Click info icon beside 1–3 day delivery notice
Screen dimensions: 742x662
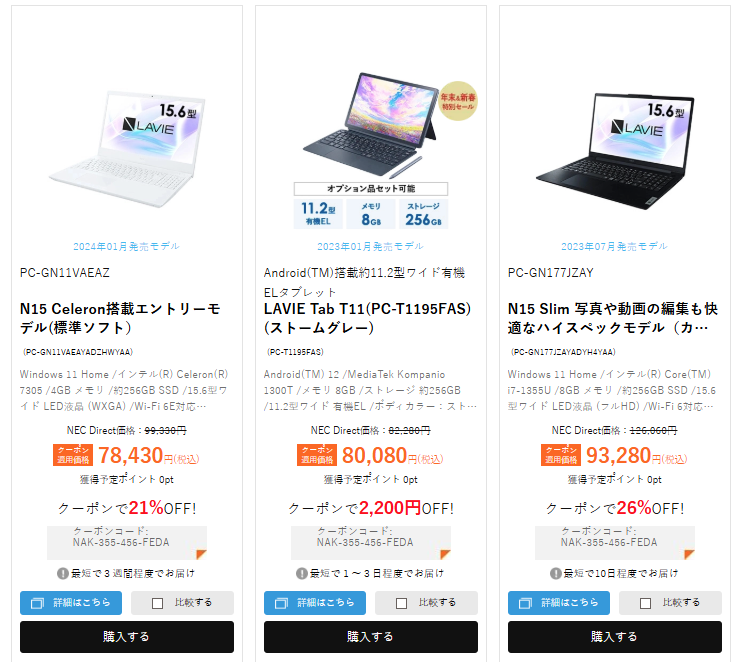[x=301, y=574]
